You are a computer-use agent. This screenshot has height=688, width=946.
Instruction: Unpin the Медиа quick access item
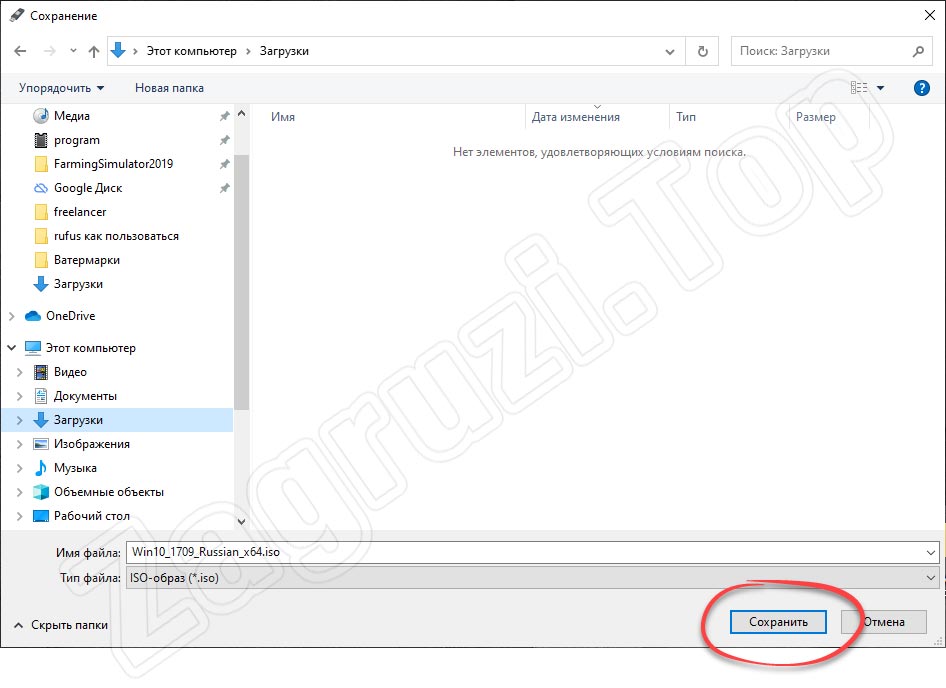tap(224, 116)
